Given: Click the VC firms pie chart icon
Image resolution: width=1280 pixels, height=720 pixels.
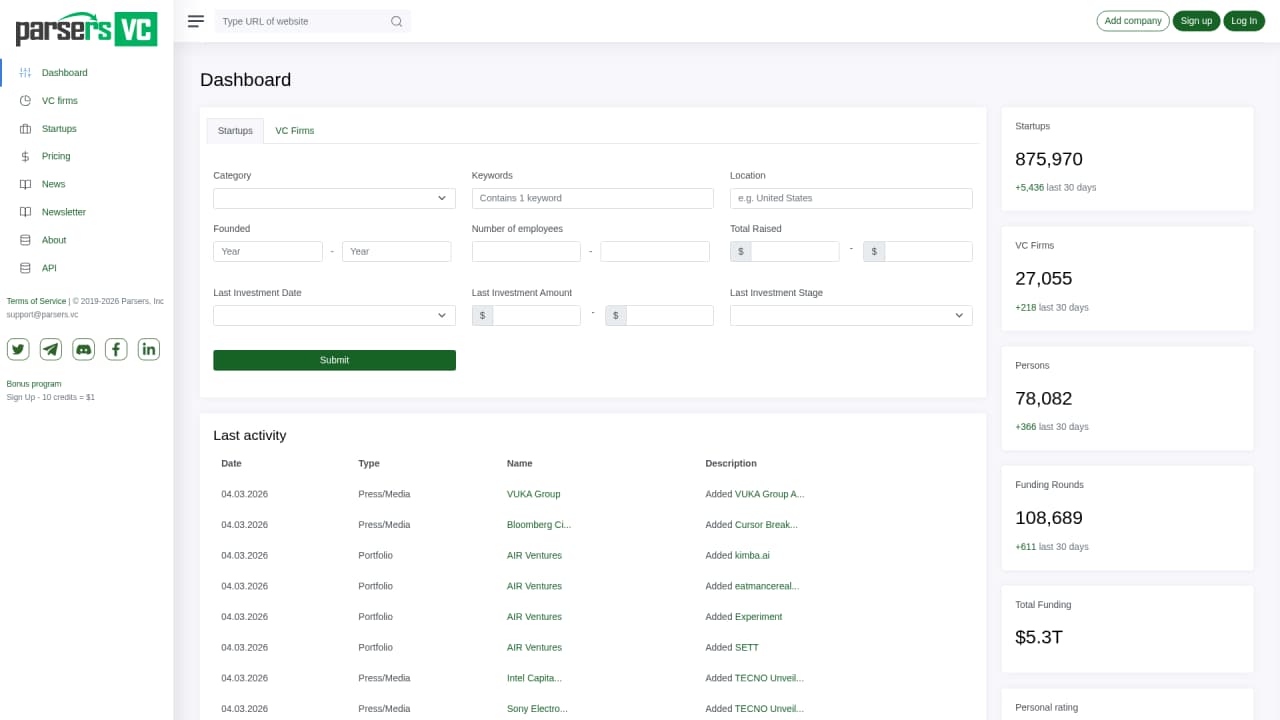Looking at the screenshot, I should 25,101.
